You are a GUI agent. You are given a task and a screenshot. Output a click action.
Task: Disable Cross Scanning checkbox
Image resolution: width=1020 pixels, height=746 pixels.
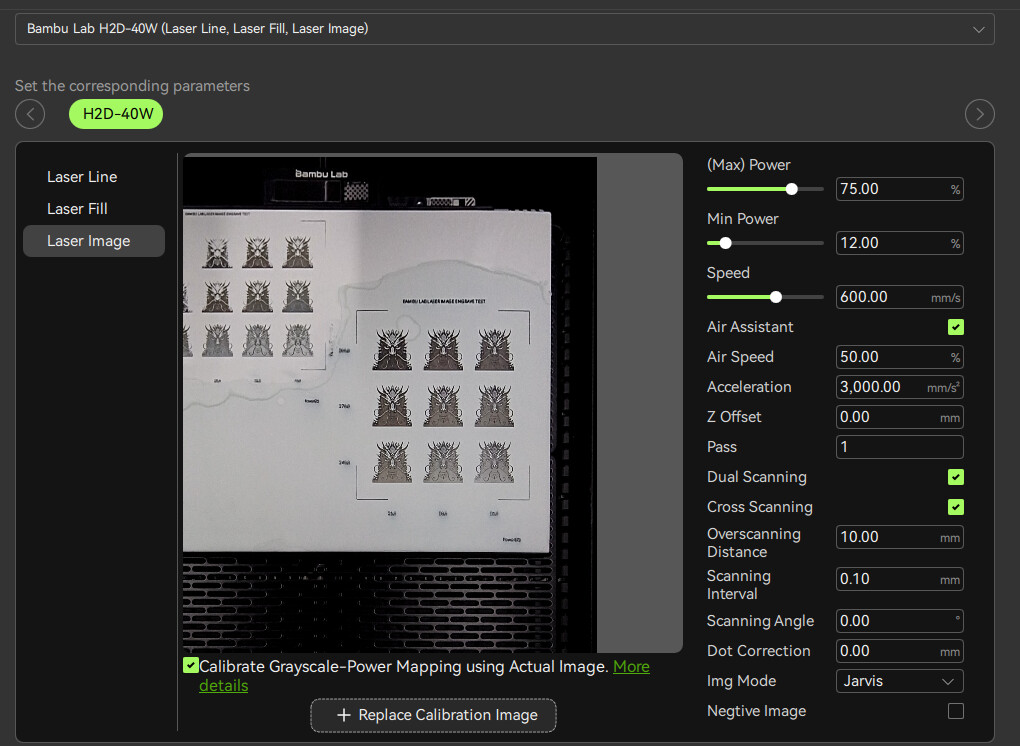(956, 507)
